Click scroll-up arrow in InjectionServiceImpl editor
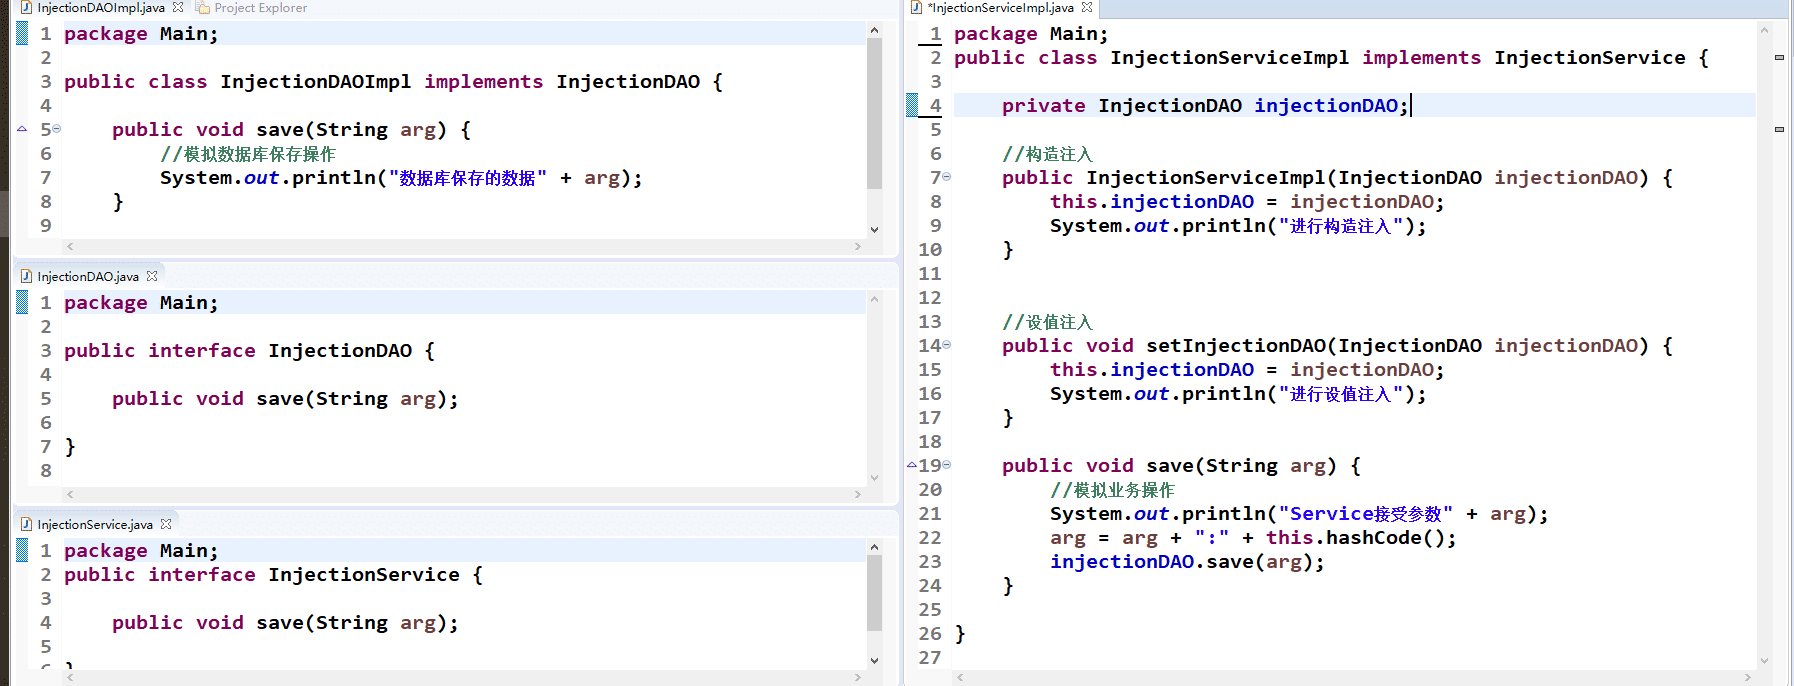Screen dimensions: 1794x686 point(1764,30)
